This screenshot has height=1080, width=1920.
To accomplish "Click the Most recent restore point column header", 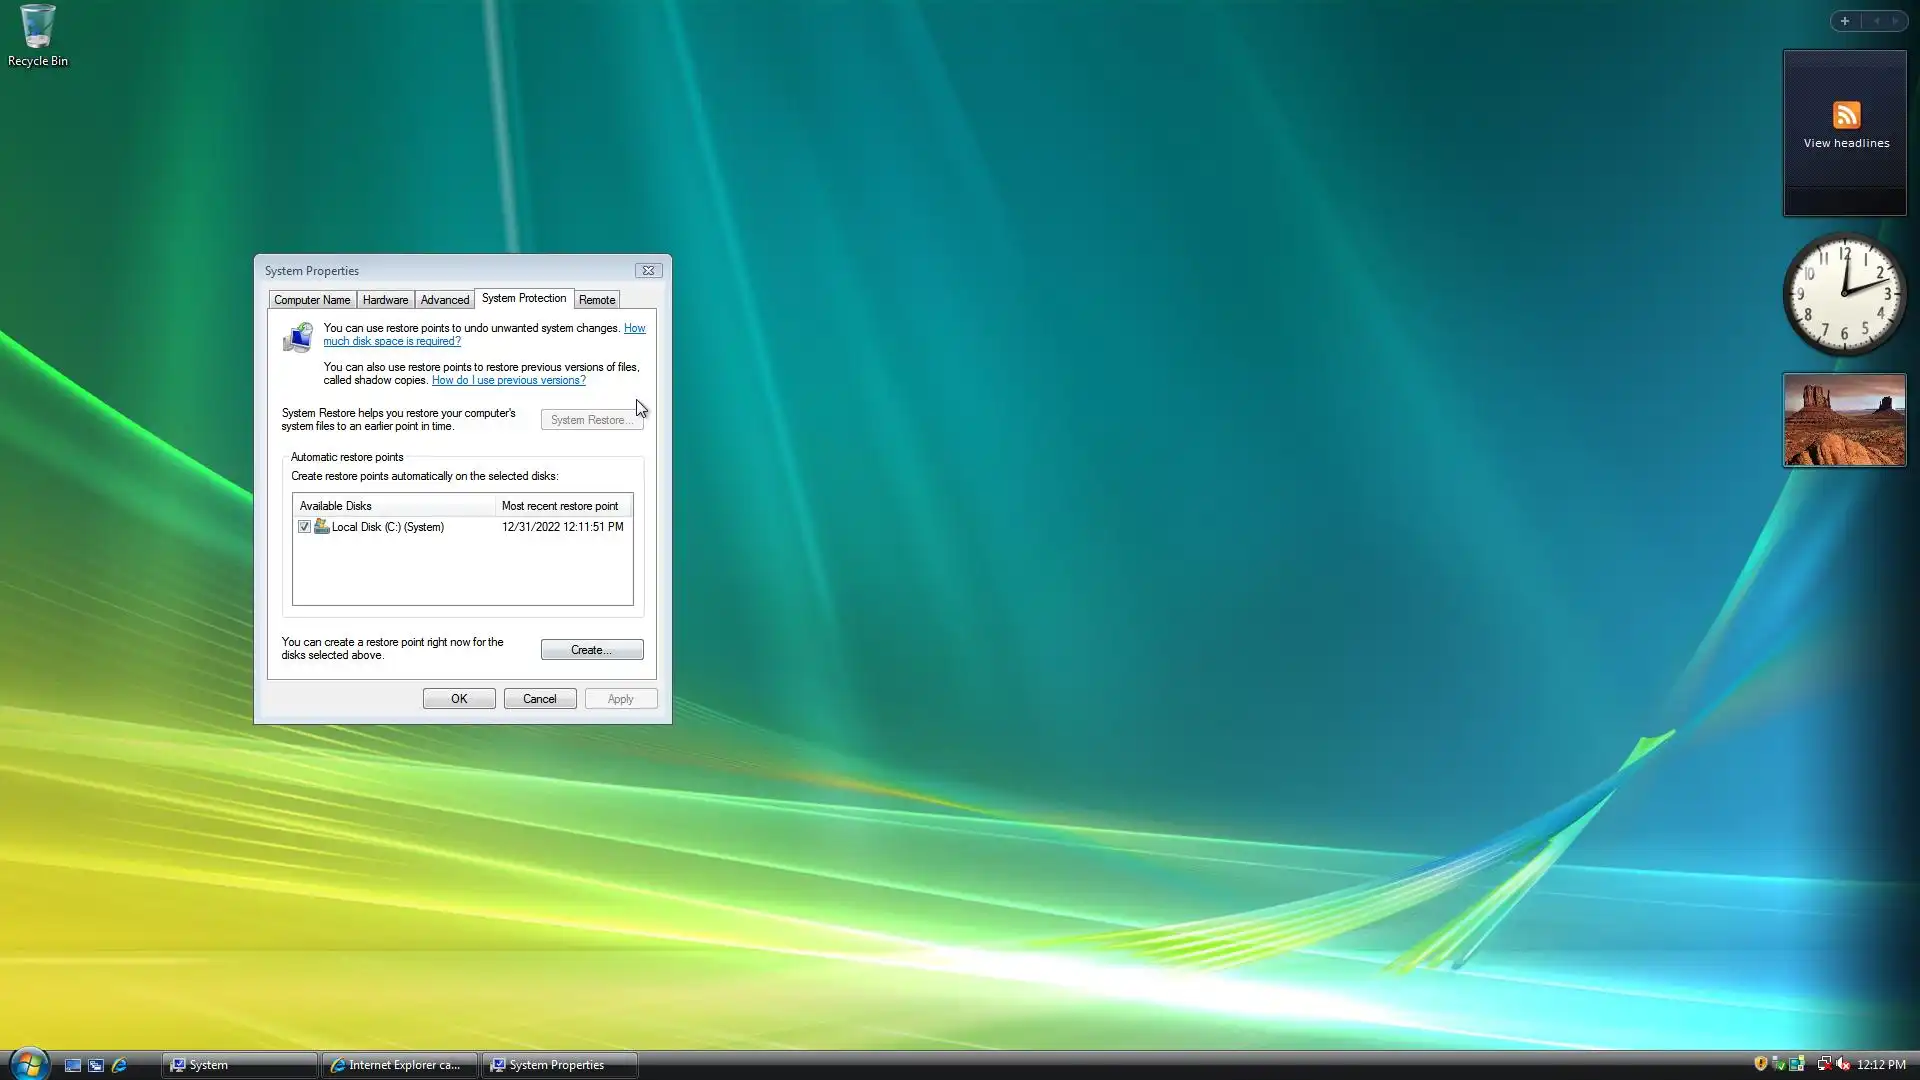I will pyautogui.click(x=562, y=506).
